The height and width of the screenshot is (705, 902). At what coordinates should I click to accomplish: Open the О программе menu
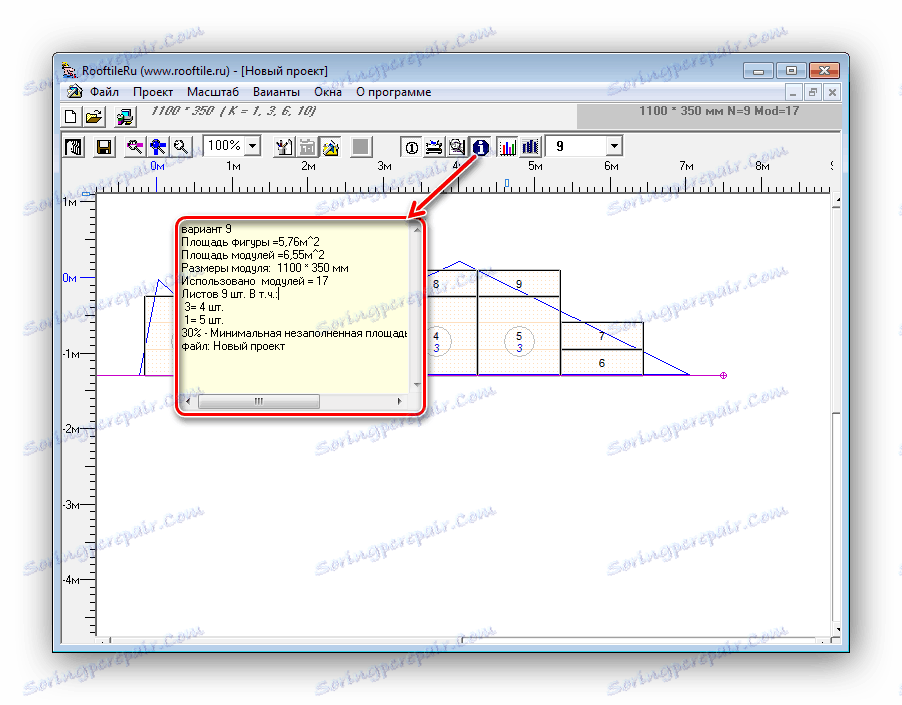click(x=393, y=92)
